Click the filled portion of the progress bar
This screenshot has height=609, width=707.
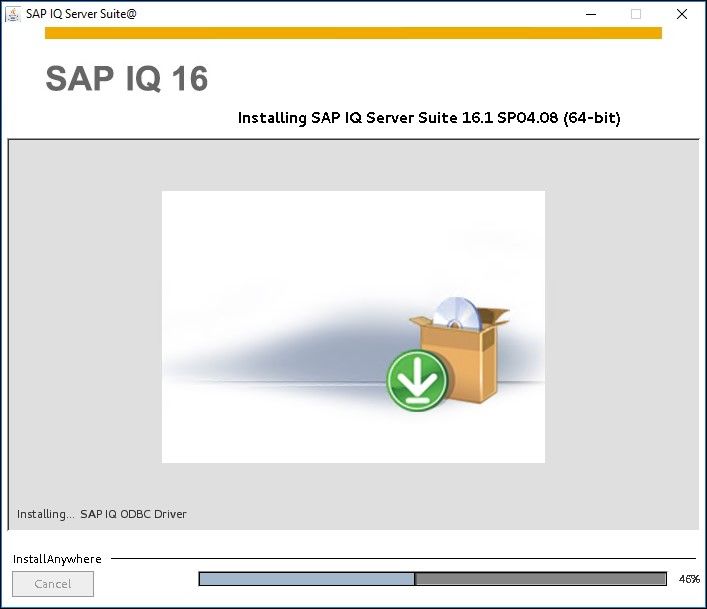pos(306,579)
